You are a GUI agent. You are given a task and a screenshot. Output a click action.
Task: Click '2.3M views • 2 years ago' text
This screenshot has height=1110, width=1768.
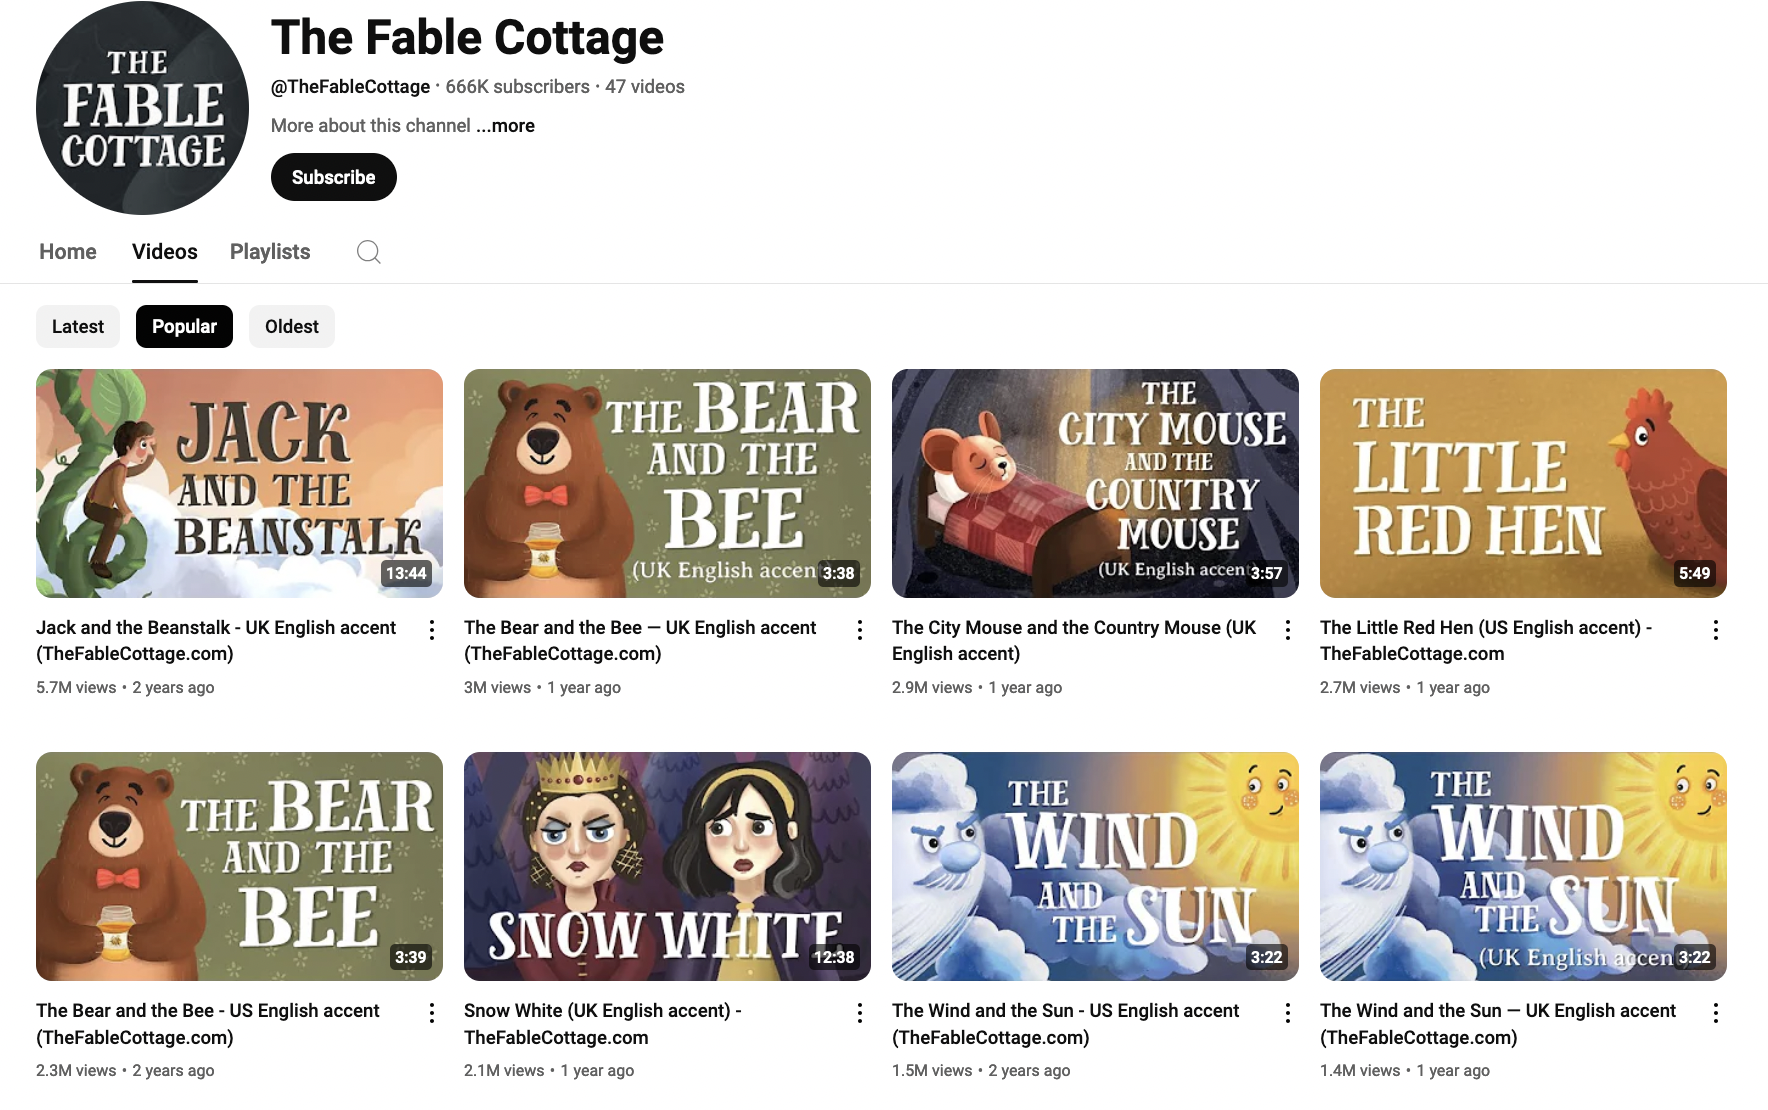(125, 1070)
